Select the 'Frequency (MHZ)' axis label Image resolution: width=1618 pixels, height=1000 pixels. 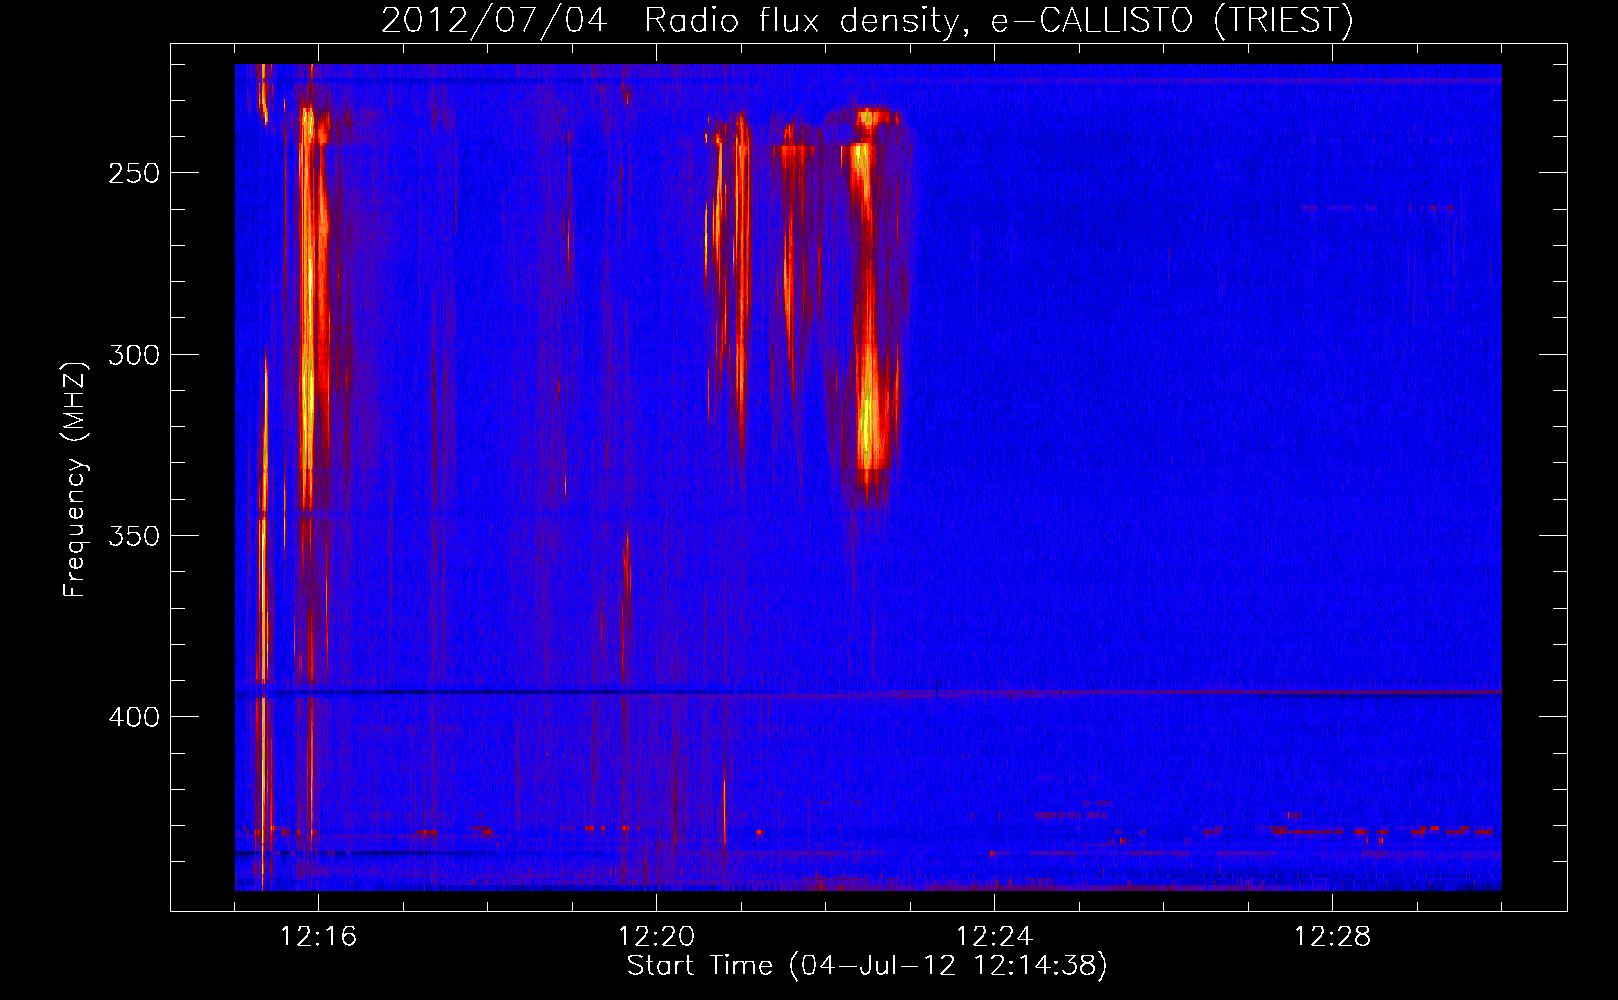[x=75, y=479]
